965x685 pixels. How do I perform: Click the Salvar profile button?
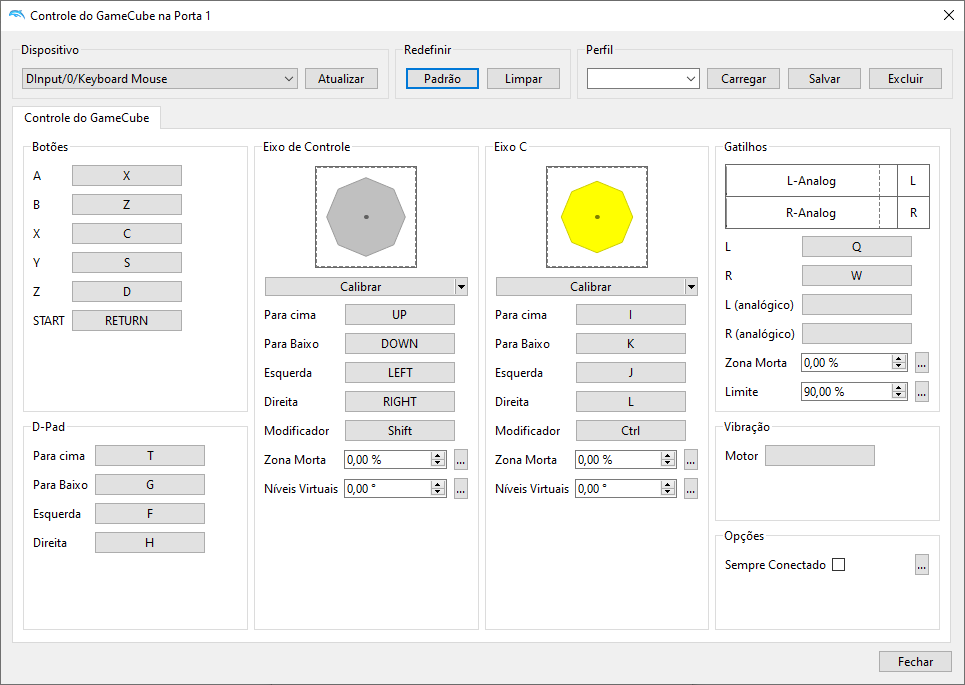(x=824, y=79)
